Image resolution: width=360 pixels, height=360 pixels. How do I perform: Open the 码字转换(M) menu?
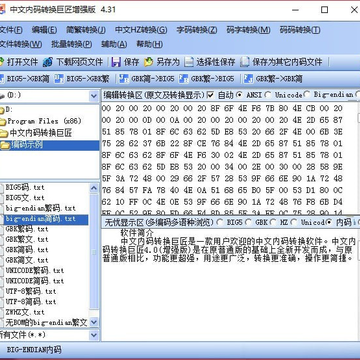248,30
